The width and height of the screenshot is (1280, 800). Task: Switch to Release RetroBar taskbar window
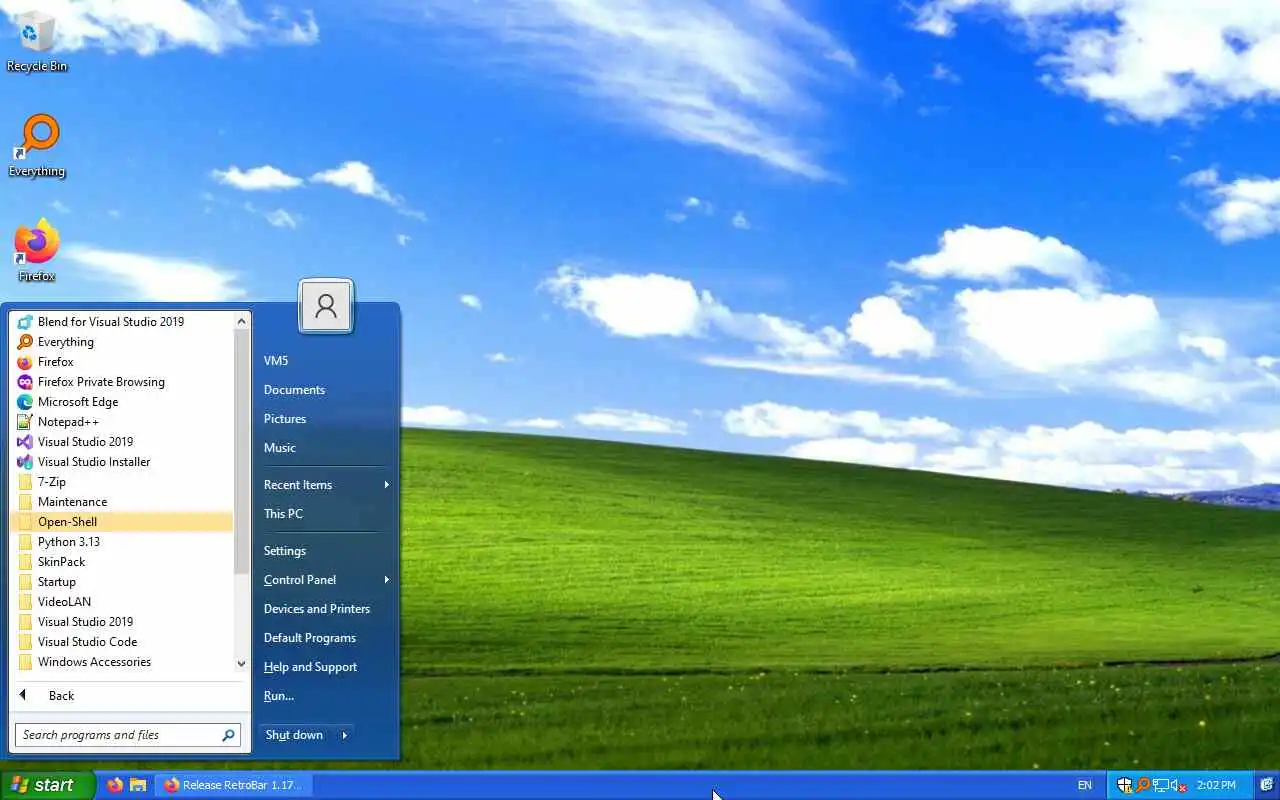click(234, 785)
